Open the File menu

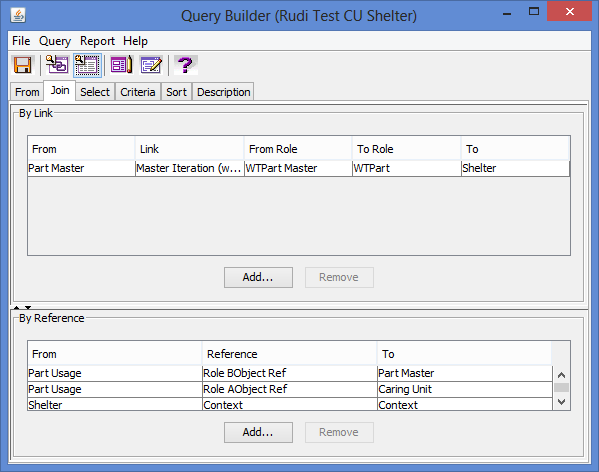click(x=21, y=41)
